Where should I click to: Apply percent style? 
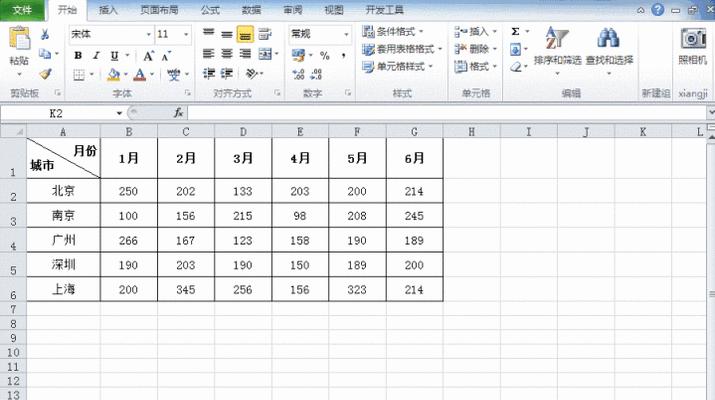click(325, 56)
